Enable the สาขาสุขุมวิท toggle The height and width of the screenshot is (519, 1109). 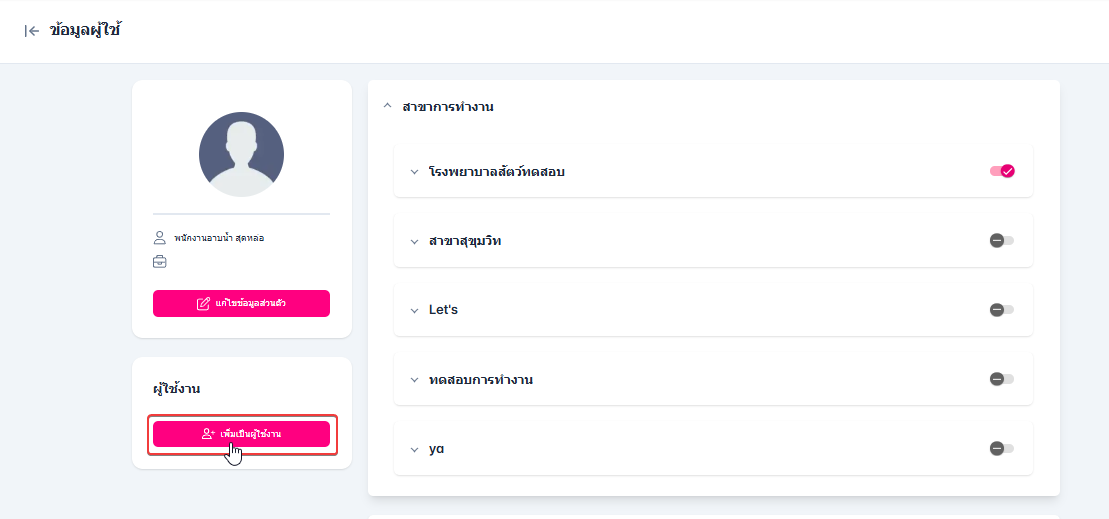[x=1001, y=240]
